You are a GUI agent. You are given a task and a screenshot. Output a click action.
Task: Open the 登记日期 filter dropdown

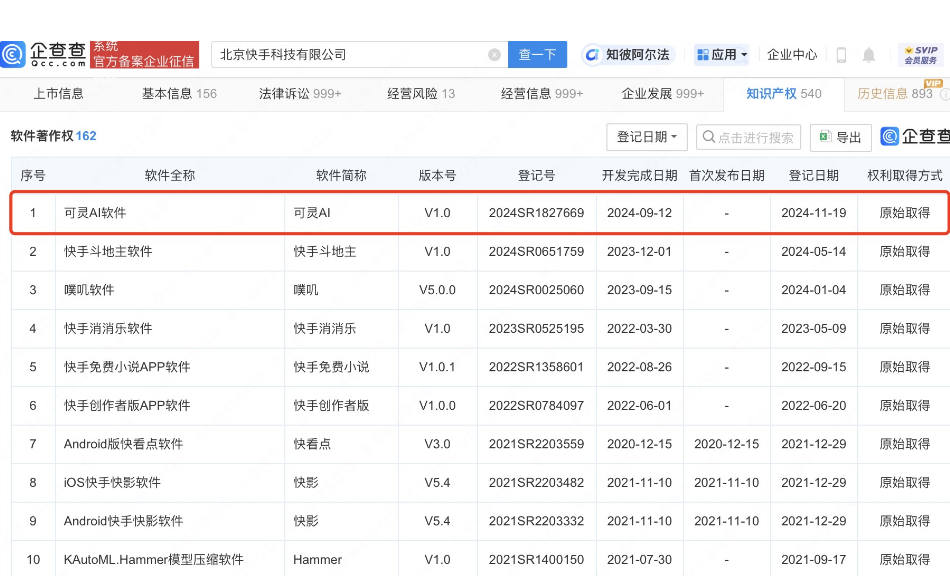tap(647, 137)
